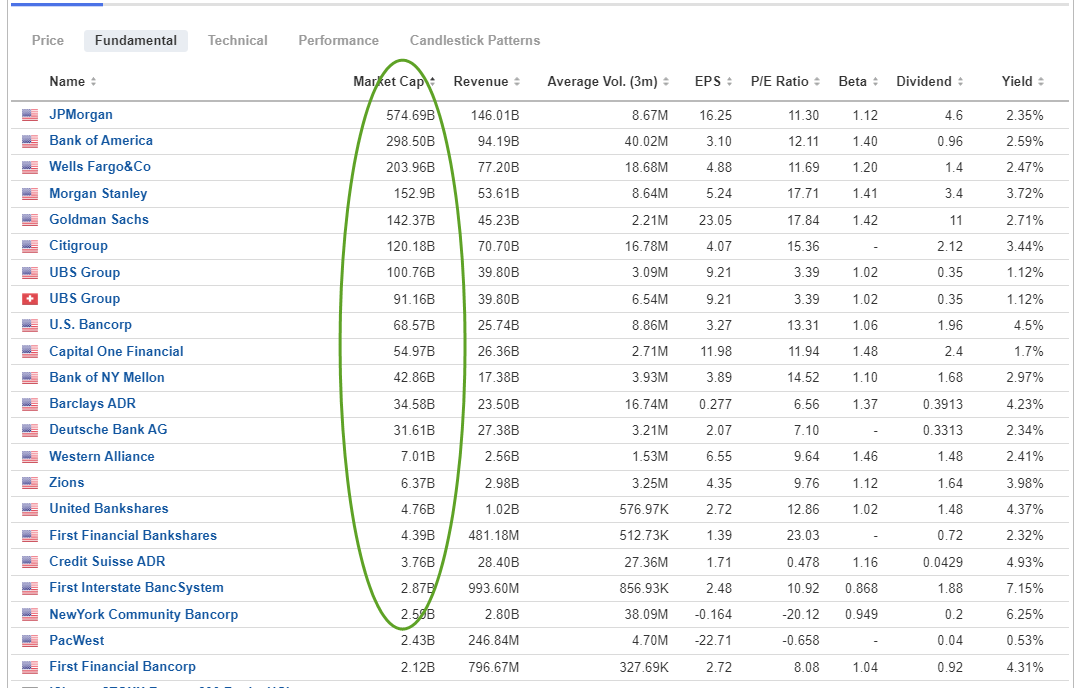
Task: Click the US flag beside Credit Suisse ADR
Action: [30, 562]
